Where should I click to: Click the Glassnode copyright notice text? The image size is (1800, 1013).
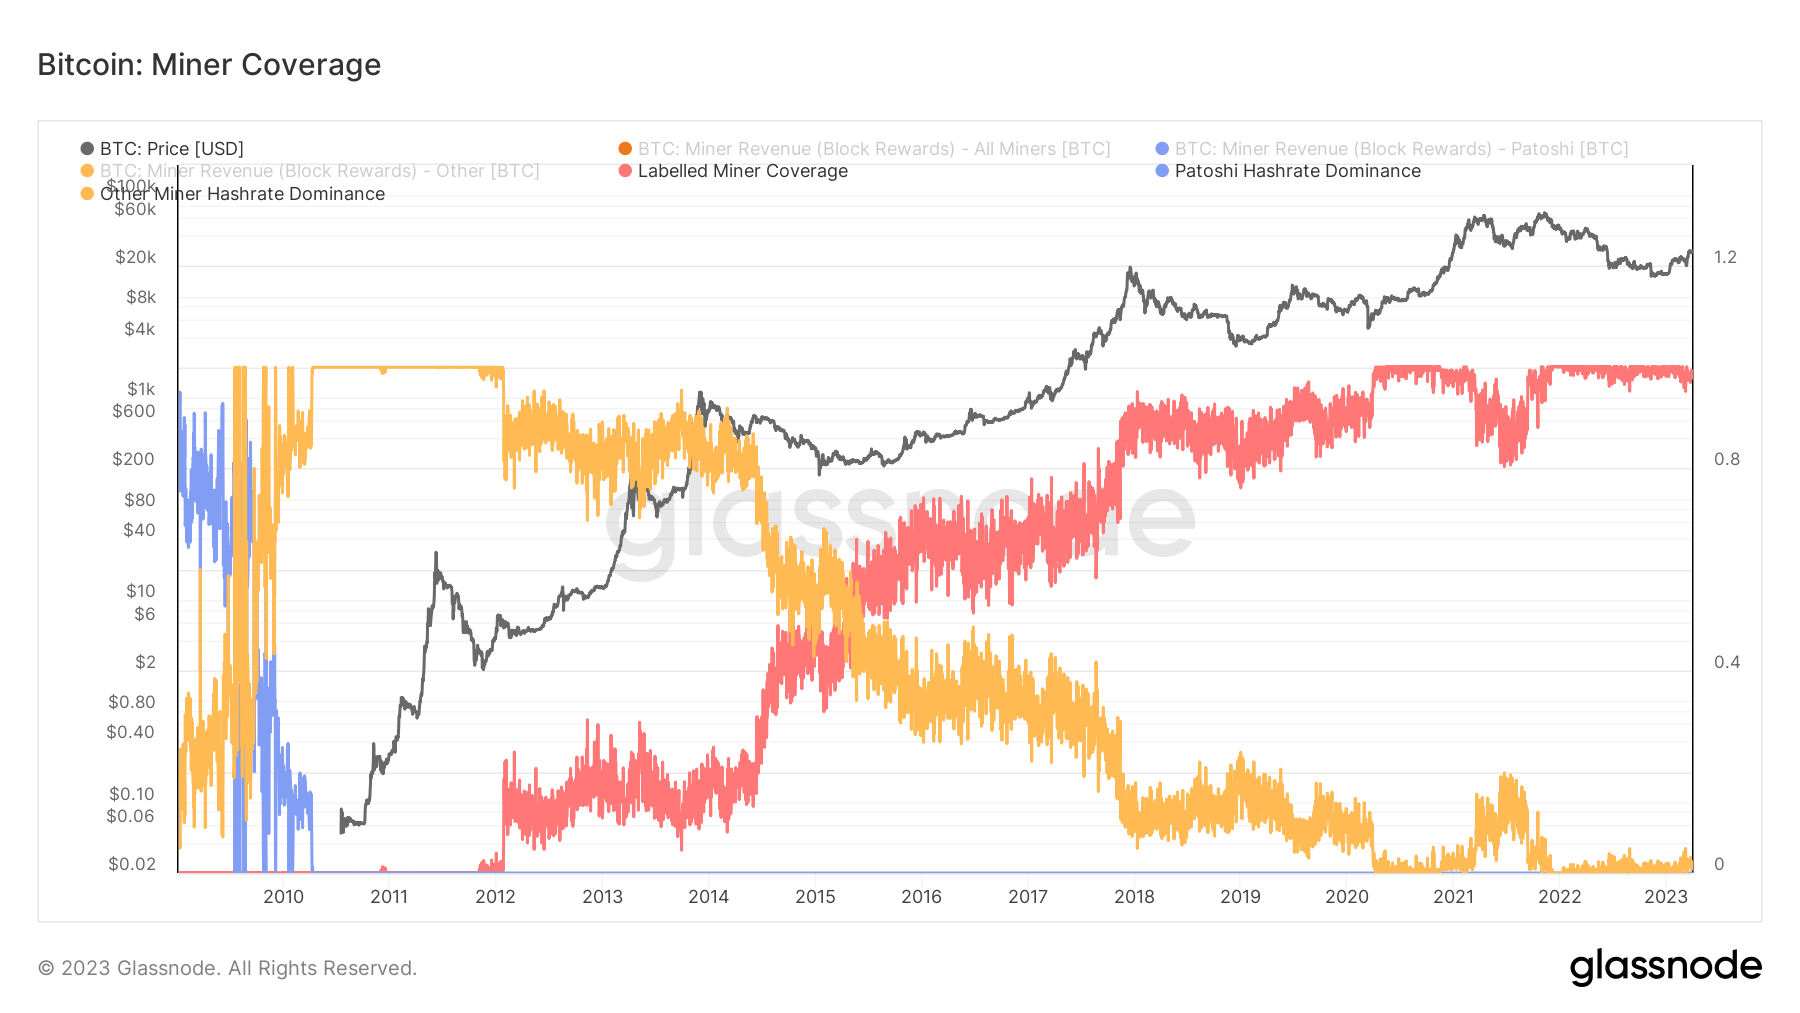[227, 968]
